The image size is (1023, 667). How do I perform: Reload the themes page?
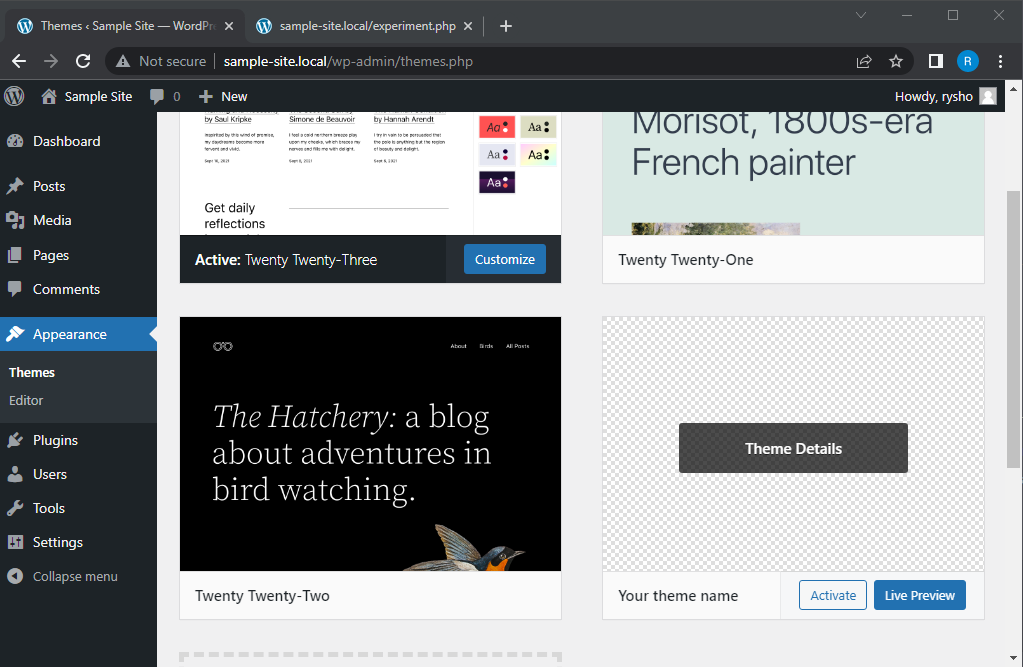[x=83, y=61]
